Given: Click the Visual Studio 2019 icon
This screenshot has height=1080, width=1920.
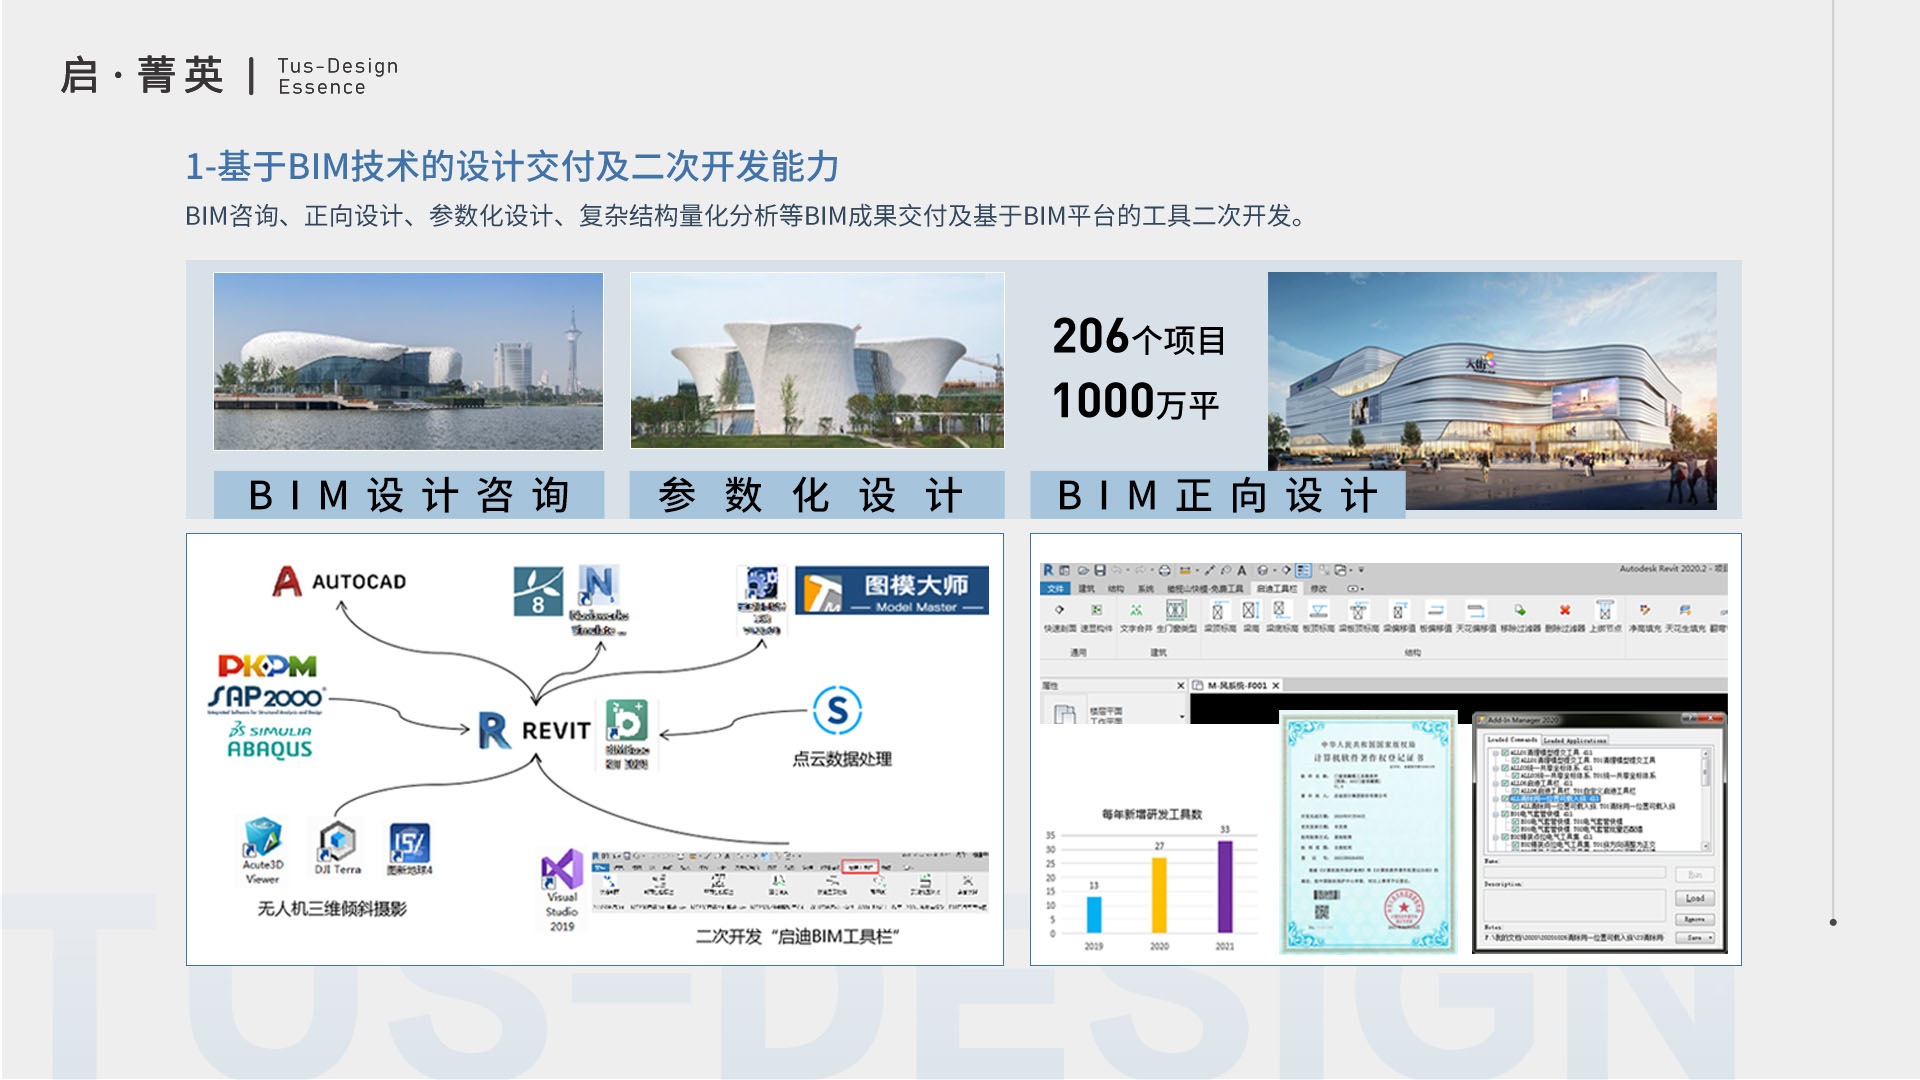Looking at the screenshot, I should 562,869.
